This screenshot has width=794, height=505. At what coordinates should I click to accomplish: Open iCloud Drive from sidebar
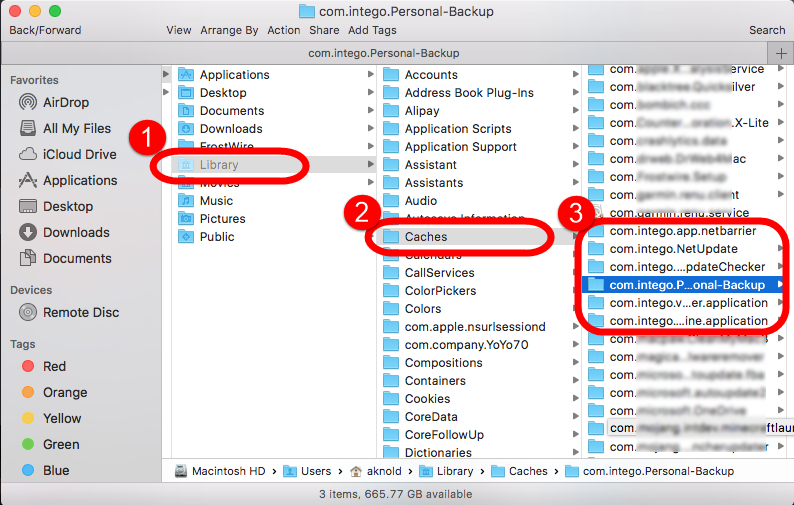[x=67, y=154]
